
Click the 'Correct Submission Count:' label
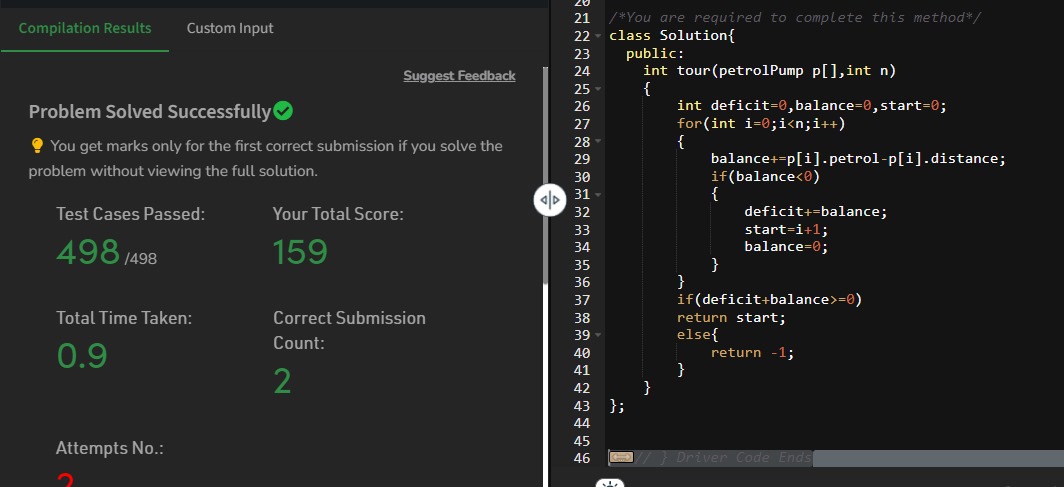click(349, 330)
